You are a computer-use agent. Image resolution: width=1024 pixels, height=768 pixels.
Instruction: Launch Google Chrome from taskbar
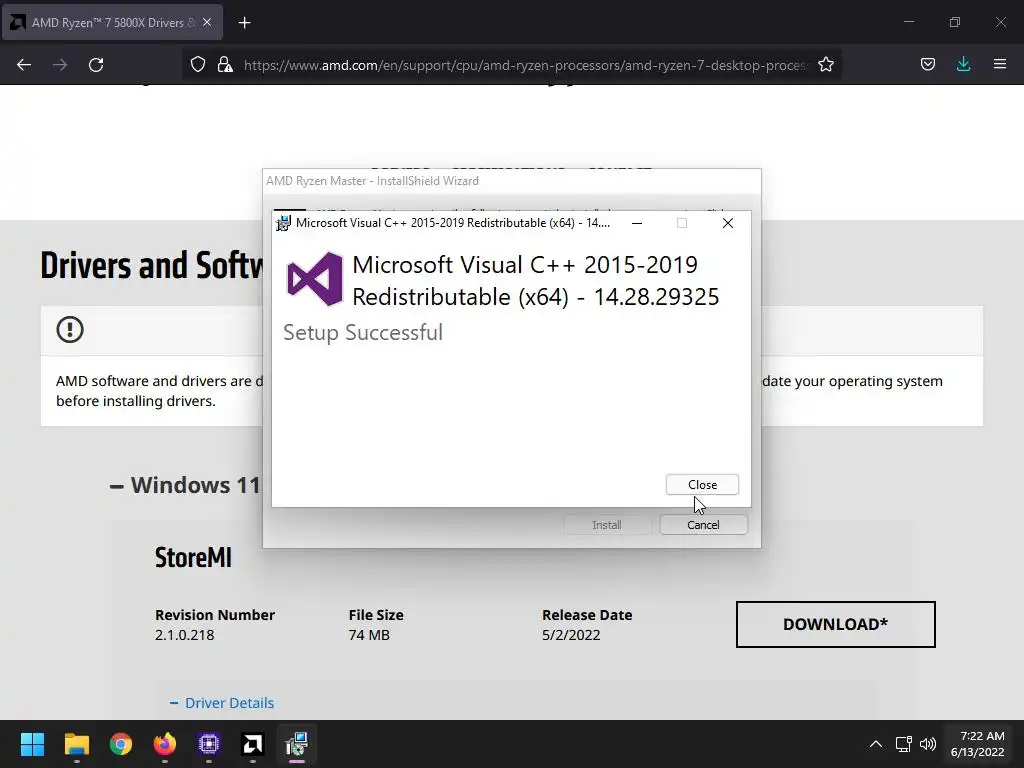coord(121,744)
